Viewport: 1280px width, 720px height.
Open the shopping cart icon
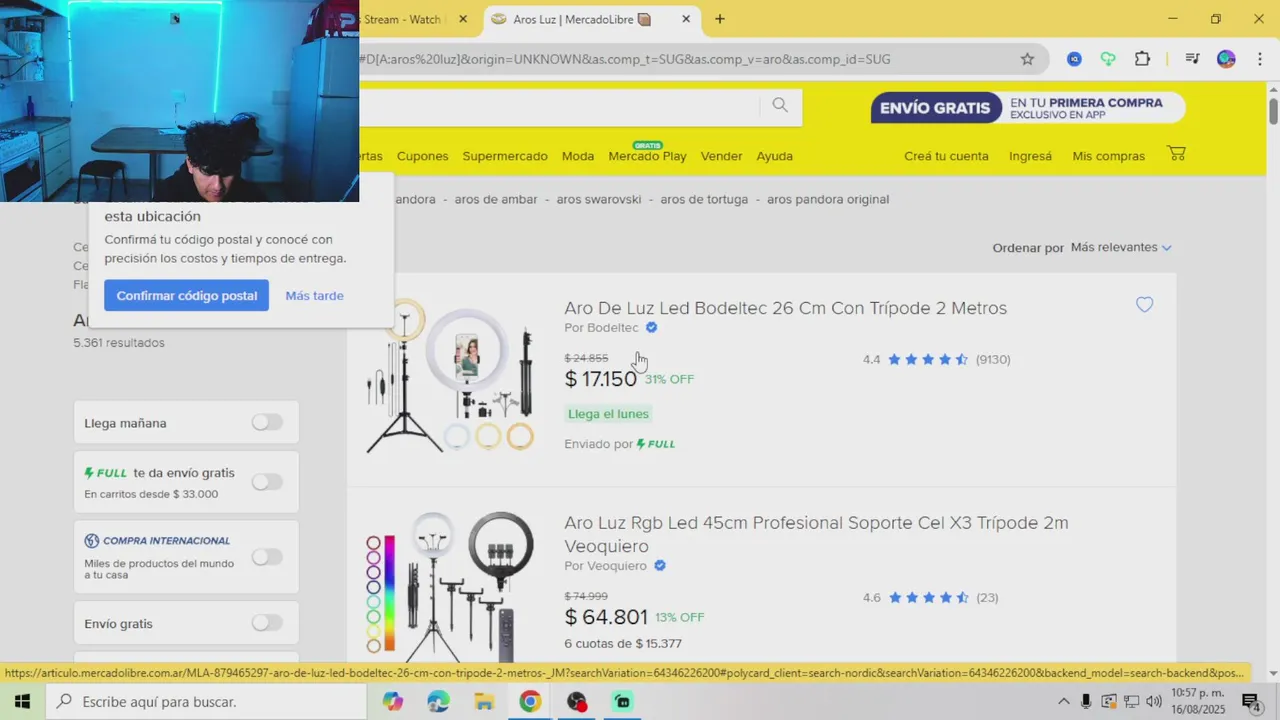click(x=1176, y=154)
